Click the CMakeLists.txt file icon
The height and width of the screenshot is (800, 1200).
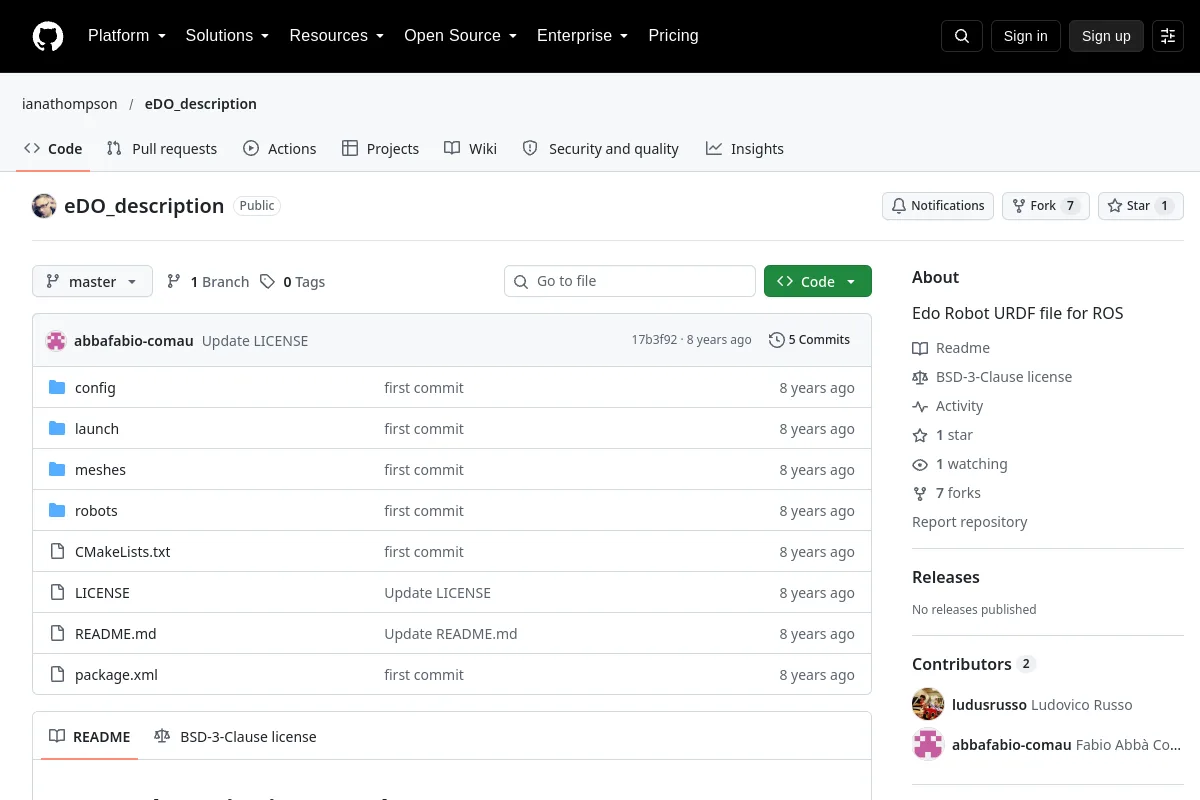57,552
